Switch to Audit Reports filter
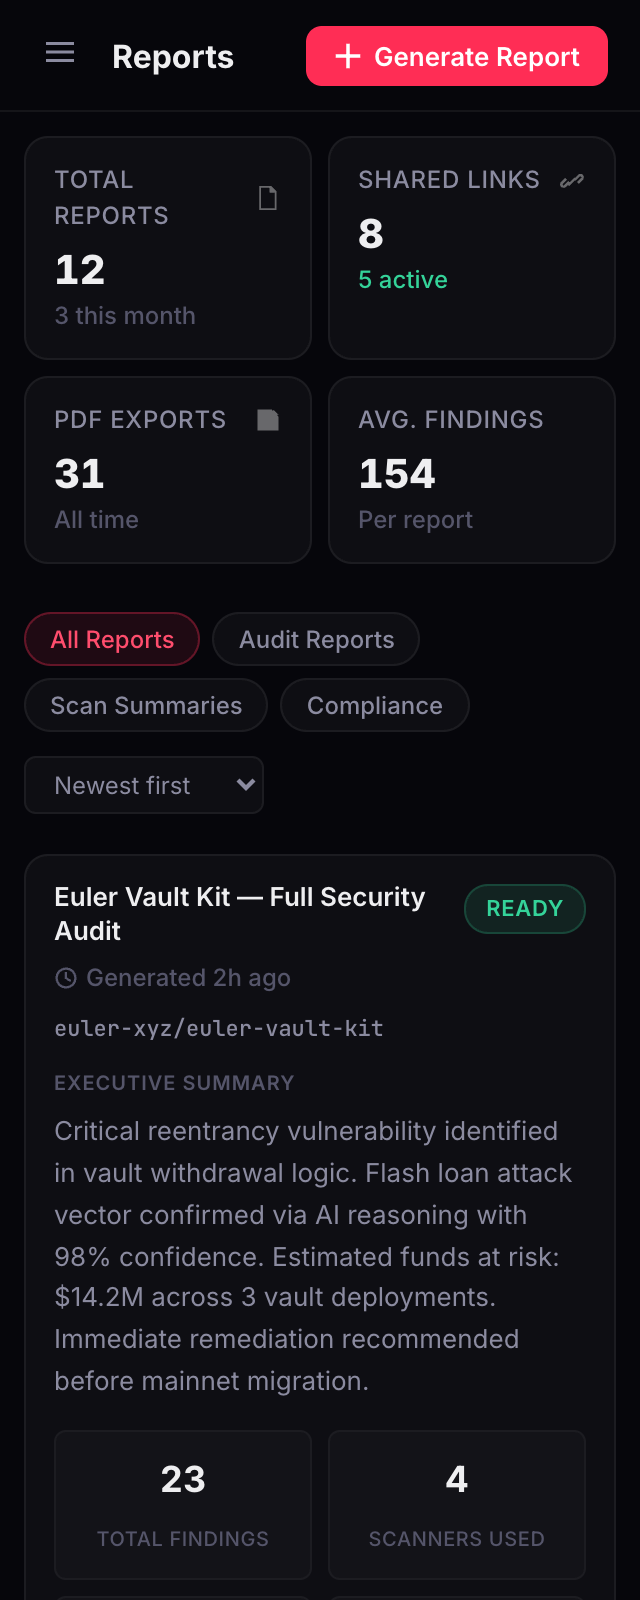Viewport: 640px width, 1600px height. tap(316, 639)
